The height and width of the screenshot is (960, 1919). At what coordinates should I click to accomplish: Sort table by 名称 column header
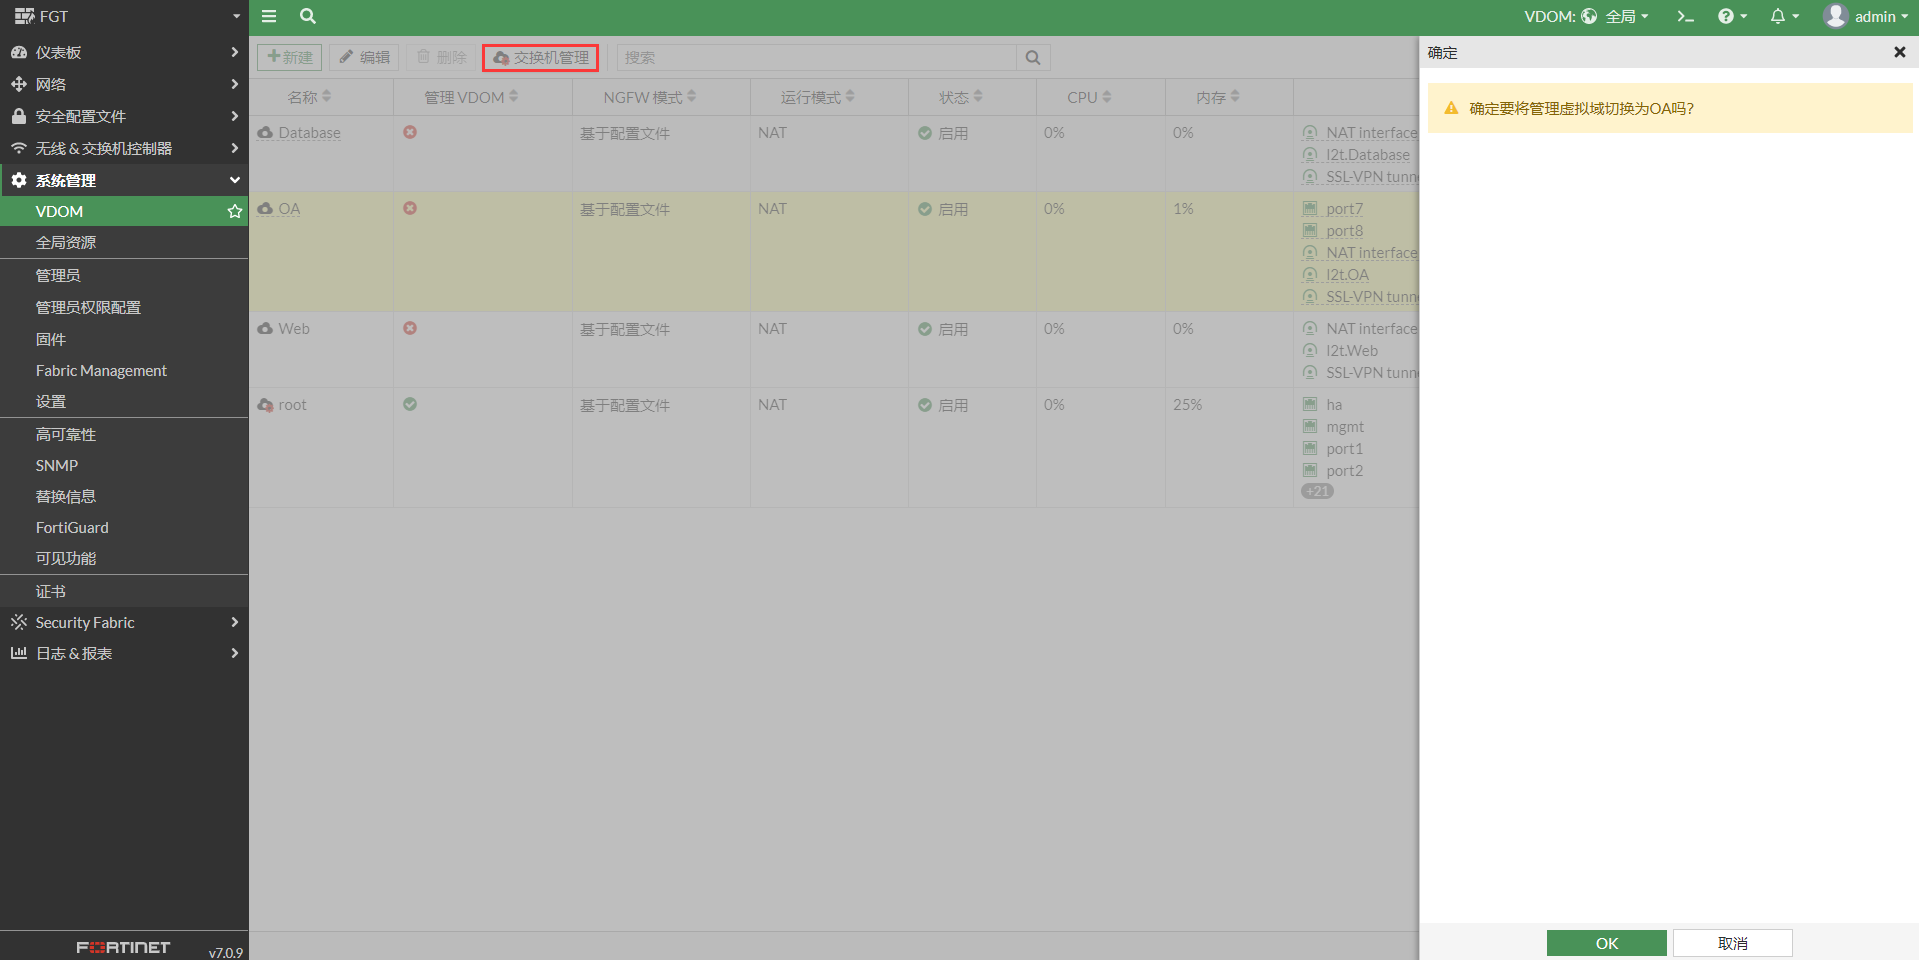pyautogui.click(x=309, y=97)
